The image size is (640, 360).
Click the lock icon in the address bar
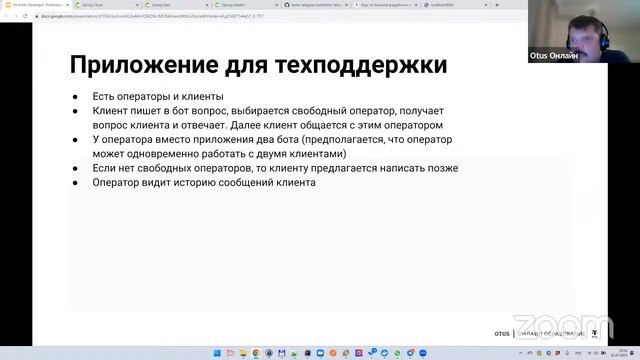click(37, 16)
